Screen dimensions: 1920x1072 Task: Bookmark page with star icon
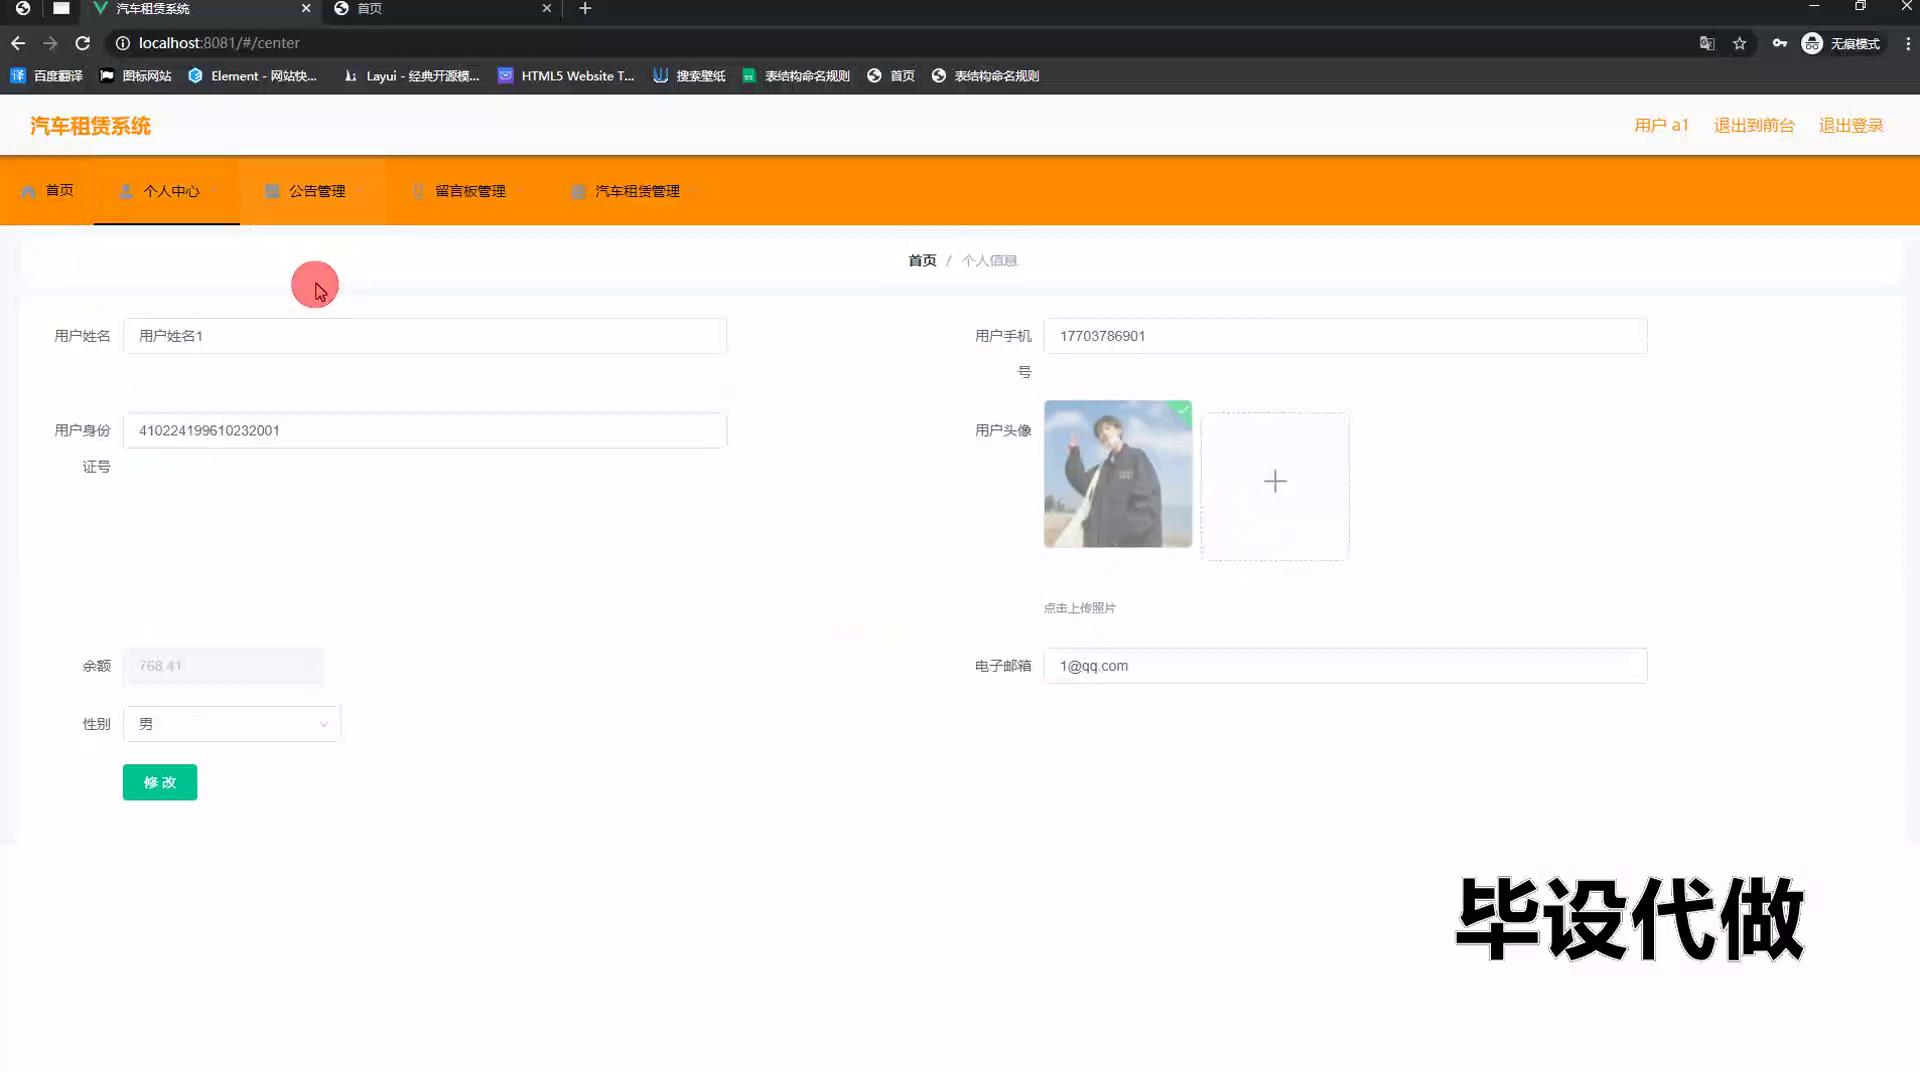click(x=1739, y=43)
